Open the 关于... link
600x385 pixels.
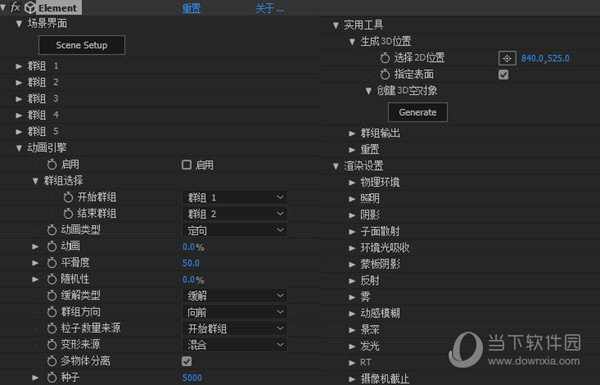pyautogui.click(x=270, y=8)
